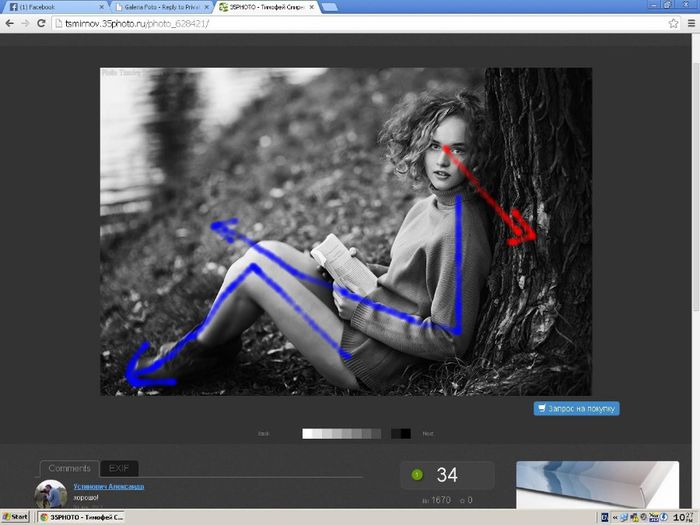Click 35PHOTO Chrome taskbar button
Image resolution: width=700 pixels, height=525 pixels.
click(x=81, y=517)
